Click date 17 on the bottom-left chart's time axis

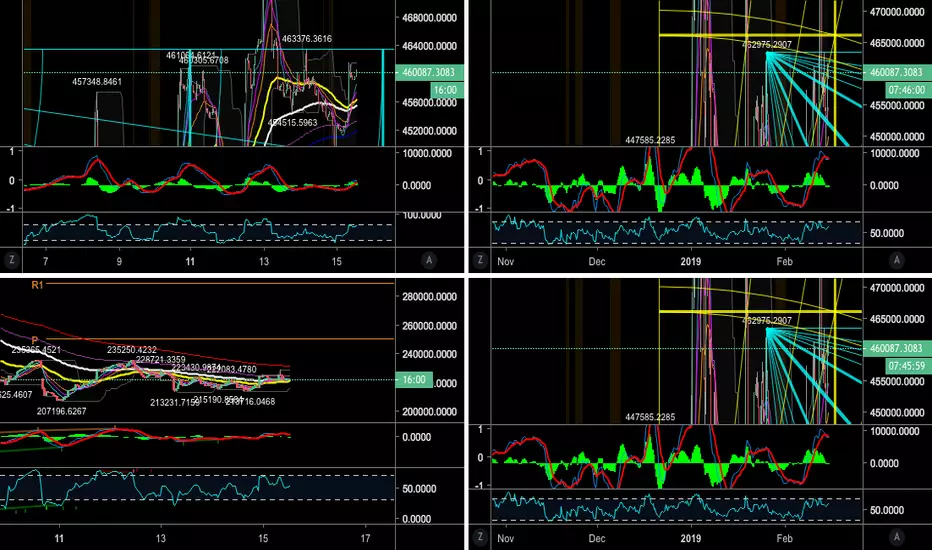[365, 538]
